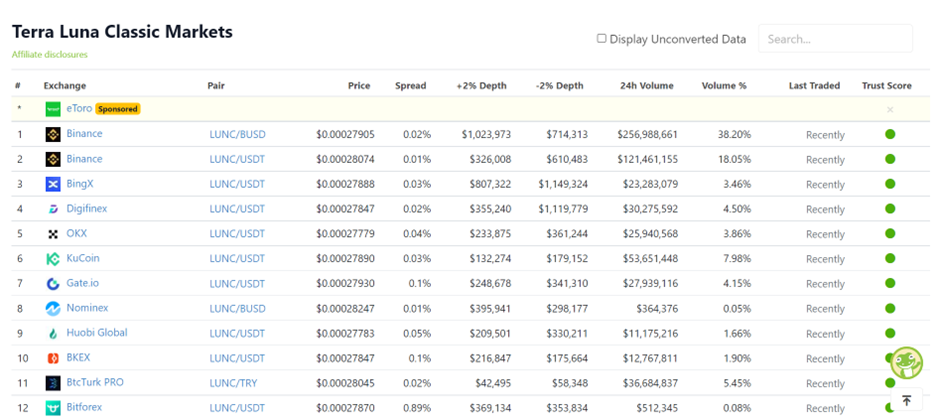This screenshot has width=940, height=417.
Task: Click the eToro exchange logo icon
Action: point(53,109)
